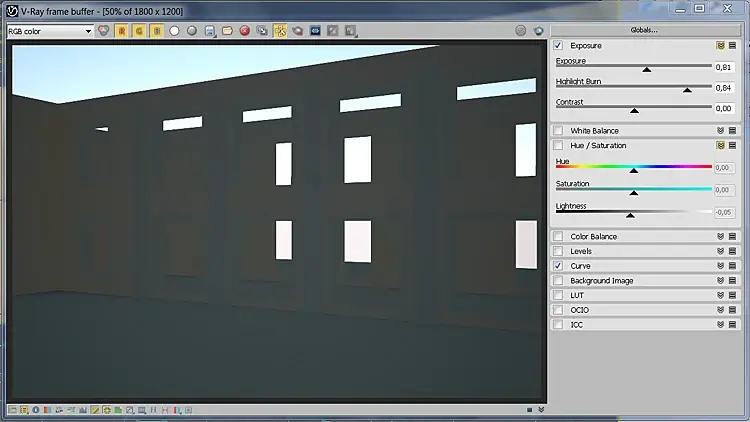Click the force color clamping bottom icon
750x422 pixels.
click(x=24, y=410)
